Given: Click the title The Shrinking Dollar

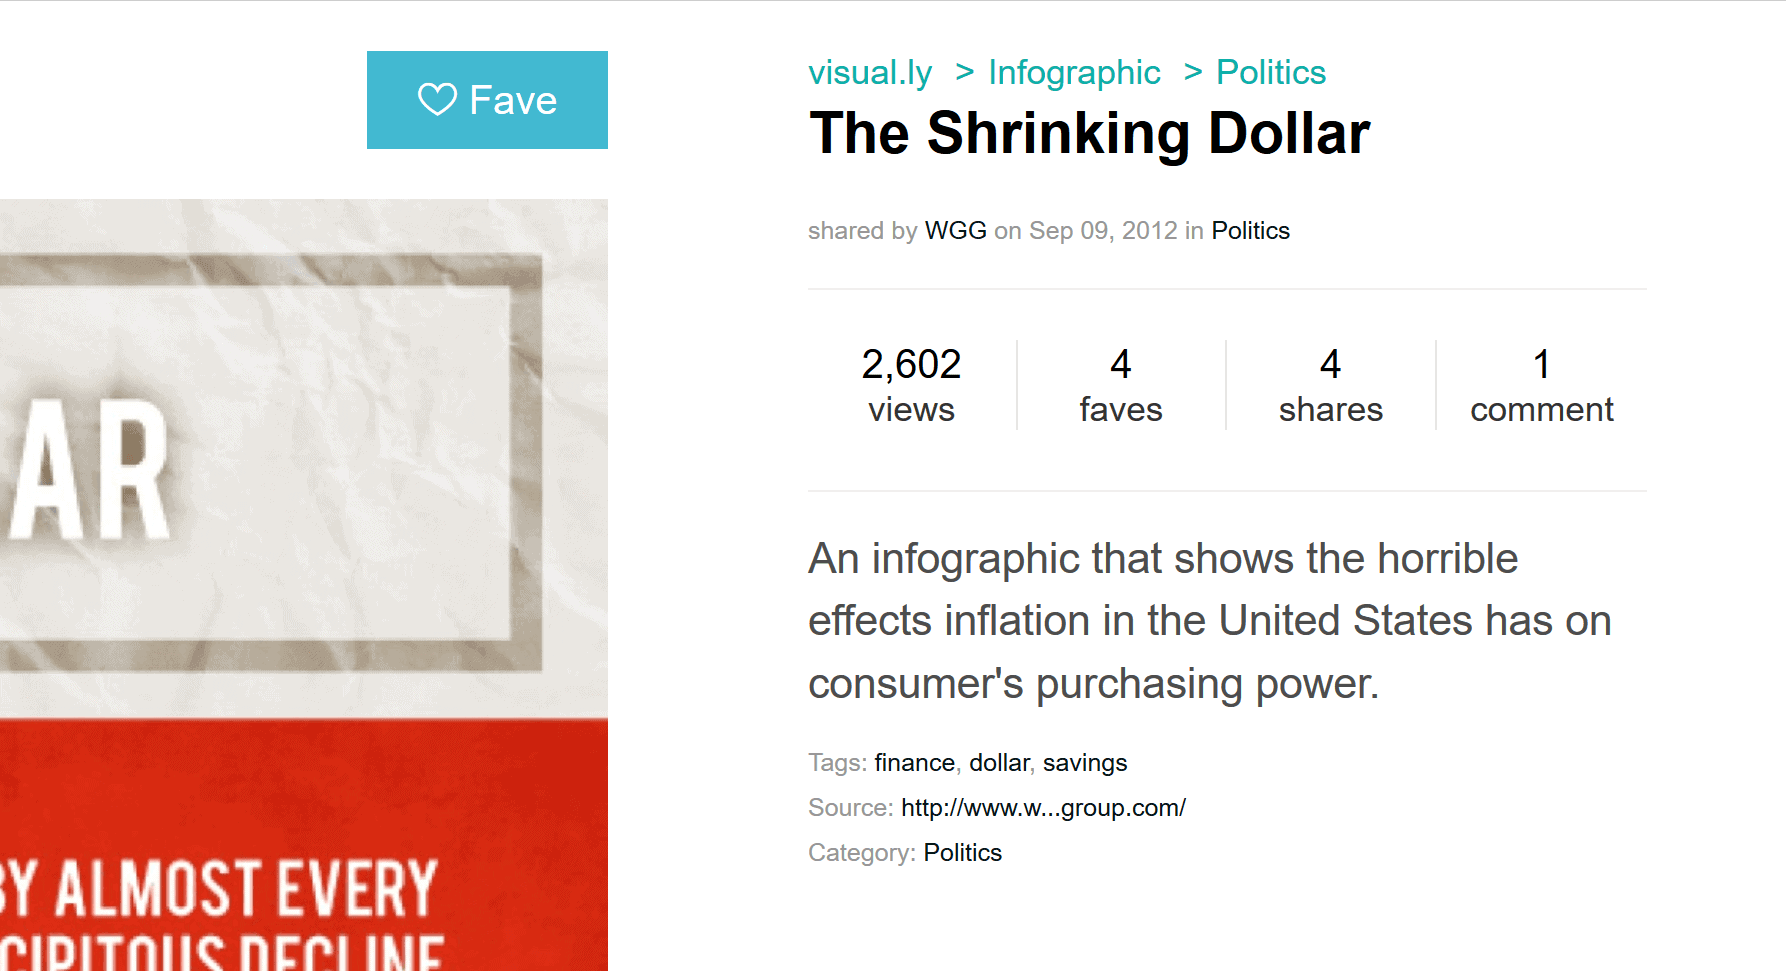Looking at the screenshot, I should [x=1089, y=133].
